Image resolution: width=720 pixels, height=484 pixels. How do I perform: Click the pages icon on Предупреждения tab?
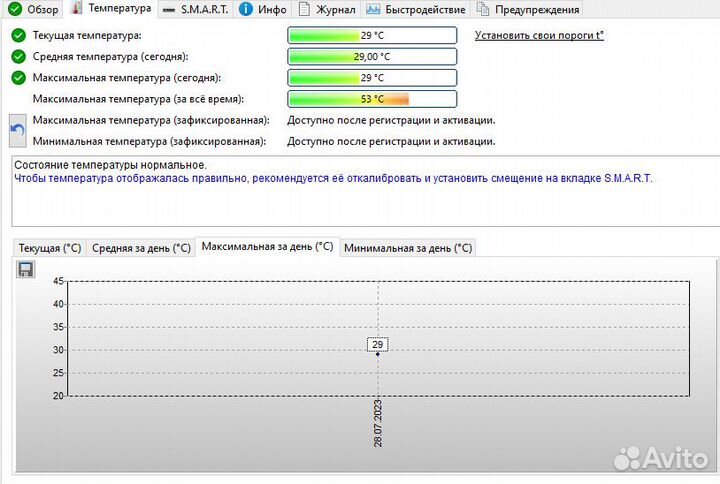click(483, 9)
